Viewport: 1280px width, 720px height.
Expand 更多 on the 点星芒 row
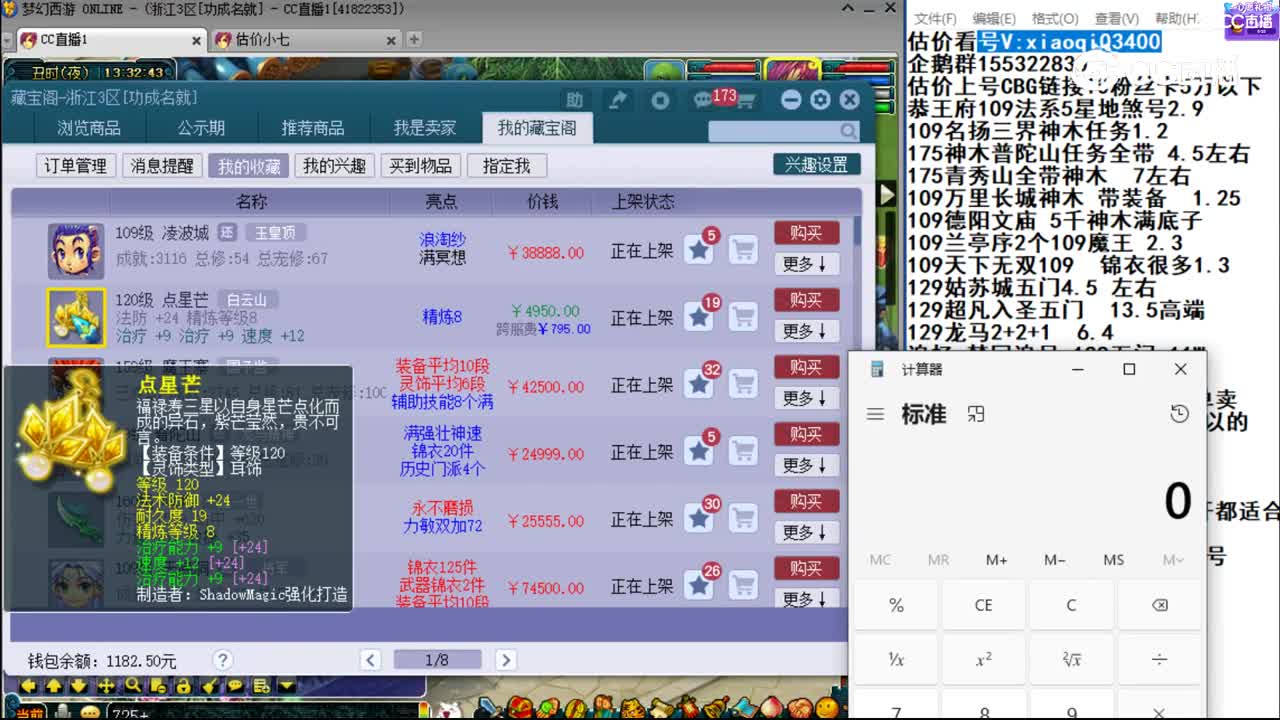(x=806, y=331)
